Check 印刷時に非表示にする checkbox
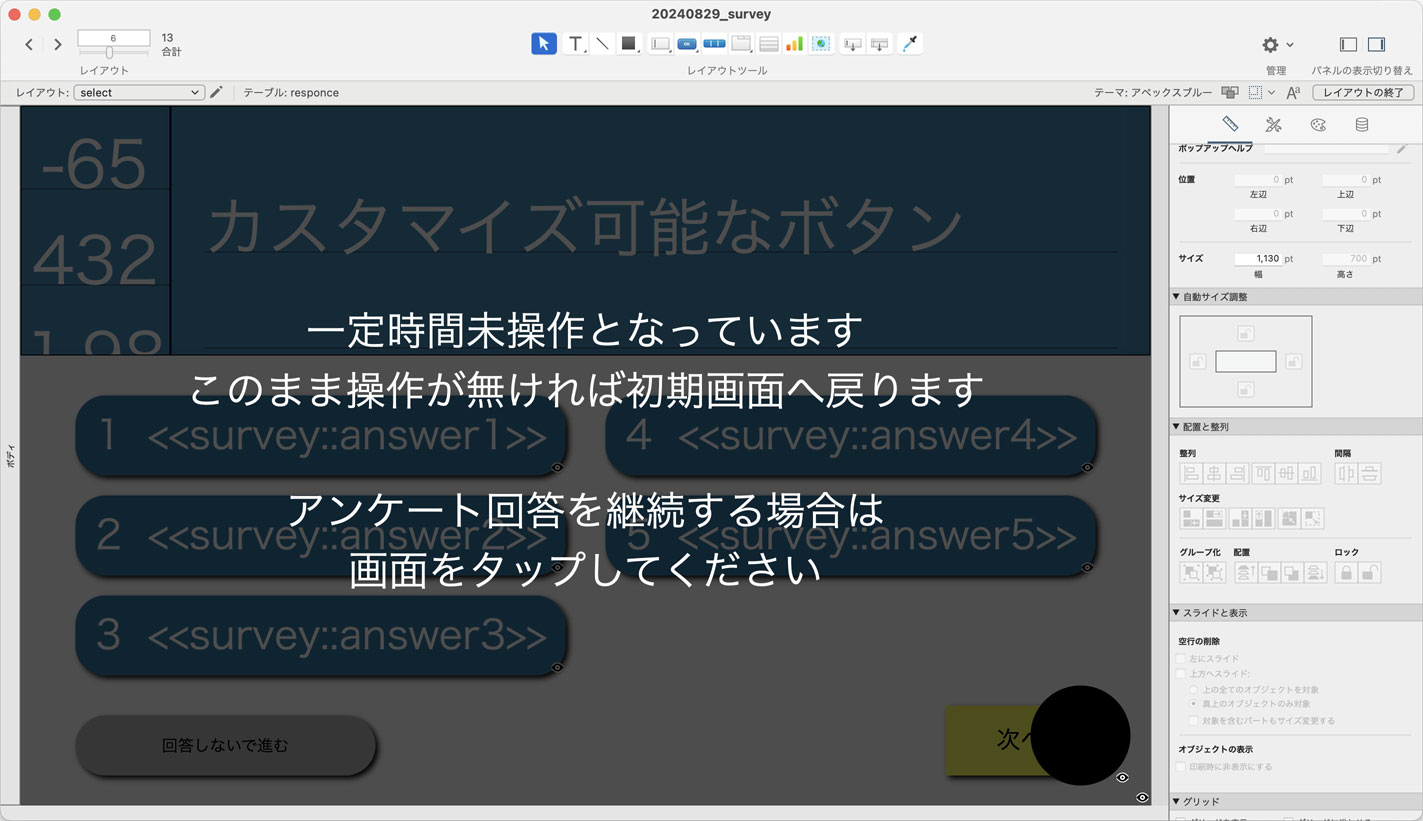The height and width of the screenshot is (821, 1423). coord(1181,767)
